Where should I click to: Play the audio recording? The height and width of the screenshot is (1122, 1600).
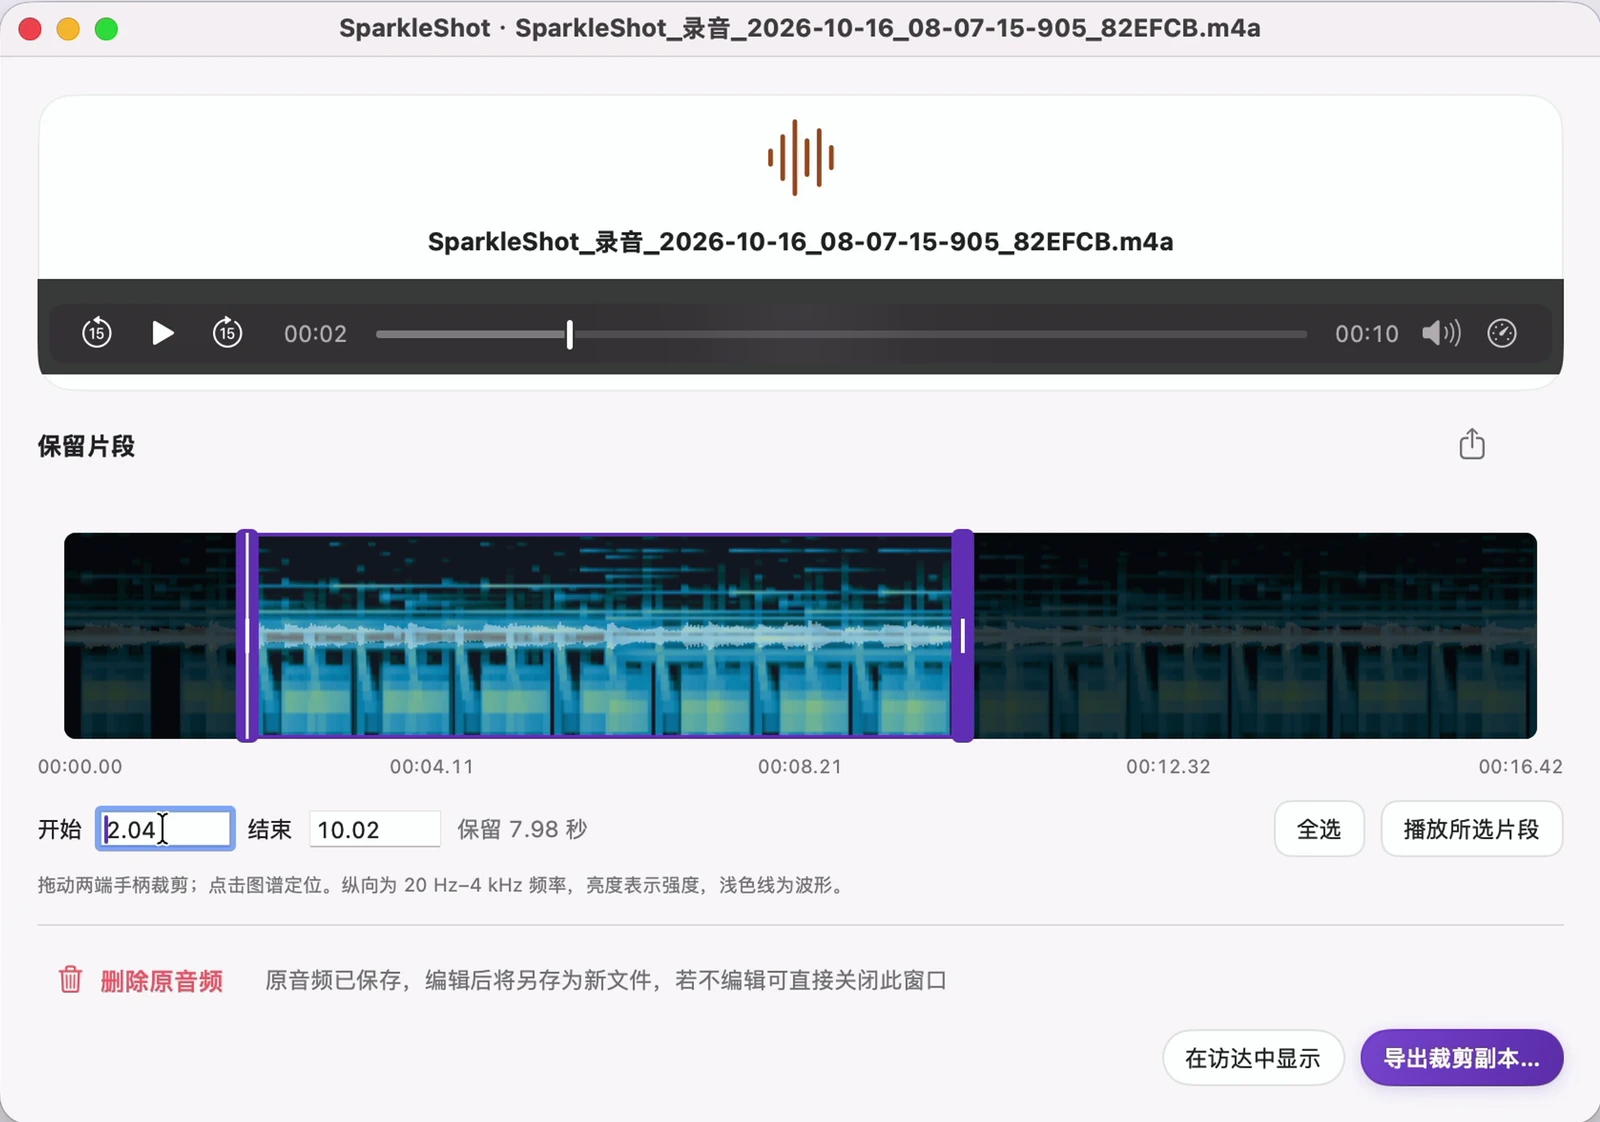[x=162, y=333]
